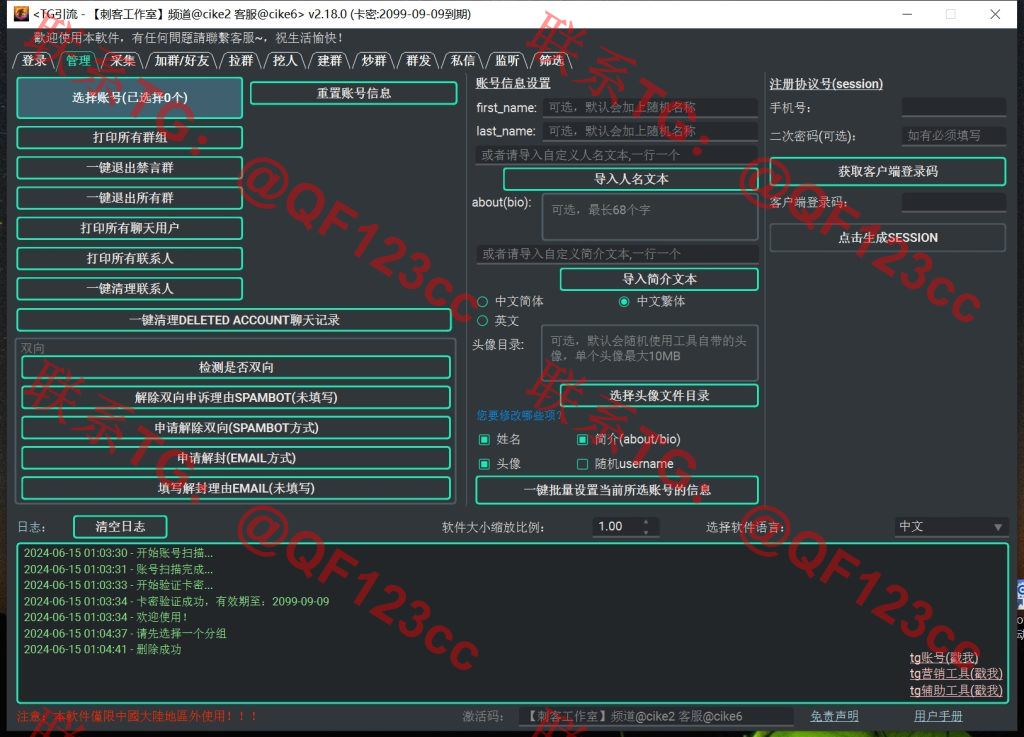
Task: Click 打印所有联系人 button
Action: (130, 258)
